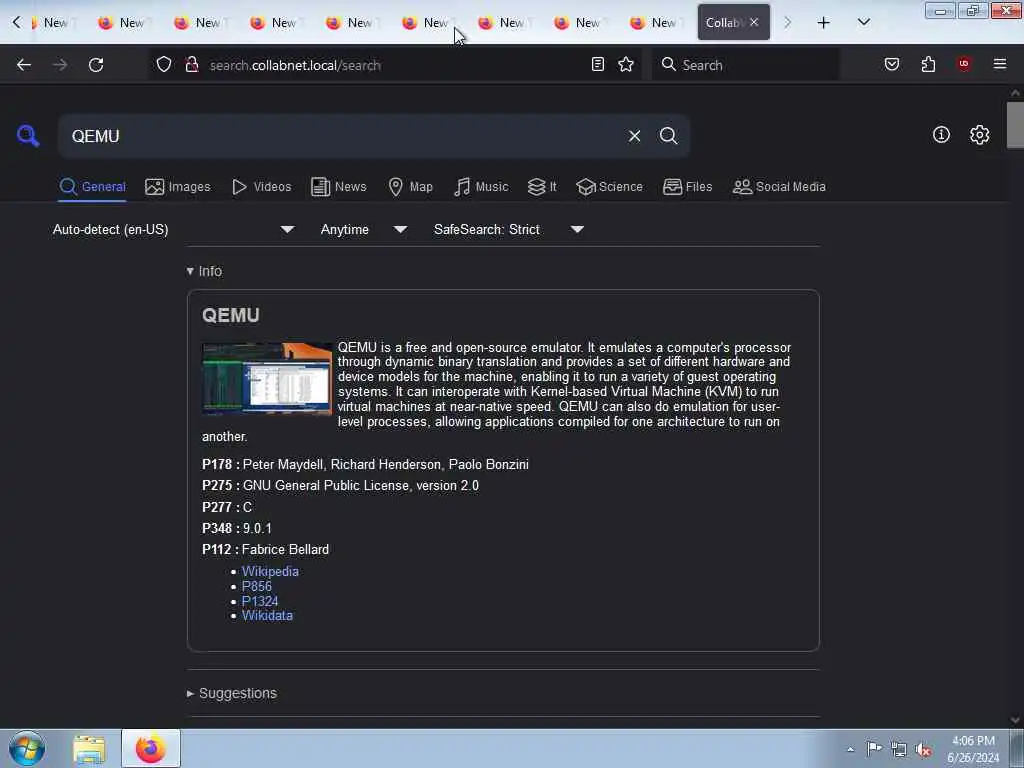The height and width of the screenshot is (768, 1024).
Task: Go back with browser back arrow
Action: pyautogui.click(x=24, y=65)
